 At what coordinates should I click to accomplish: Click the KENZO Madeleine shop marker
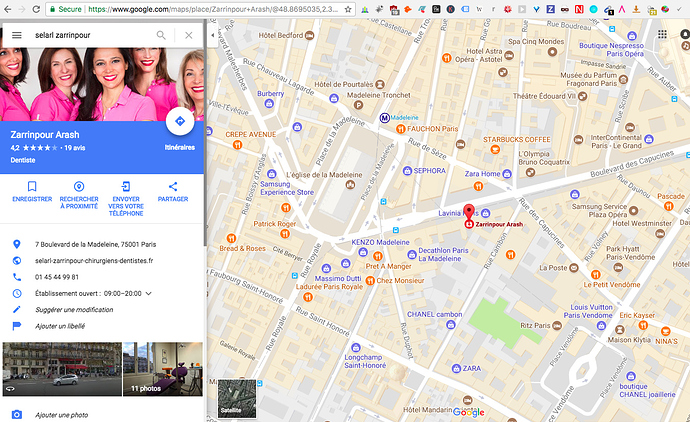pos(363,252)
